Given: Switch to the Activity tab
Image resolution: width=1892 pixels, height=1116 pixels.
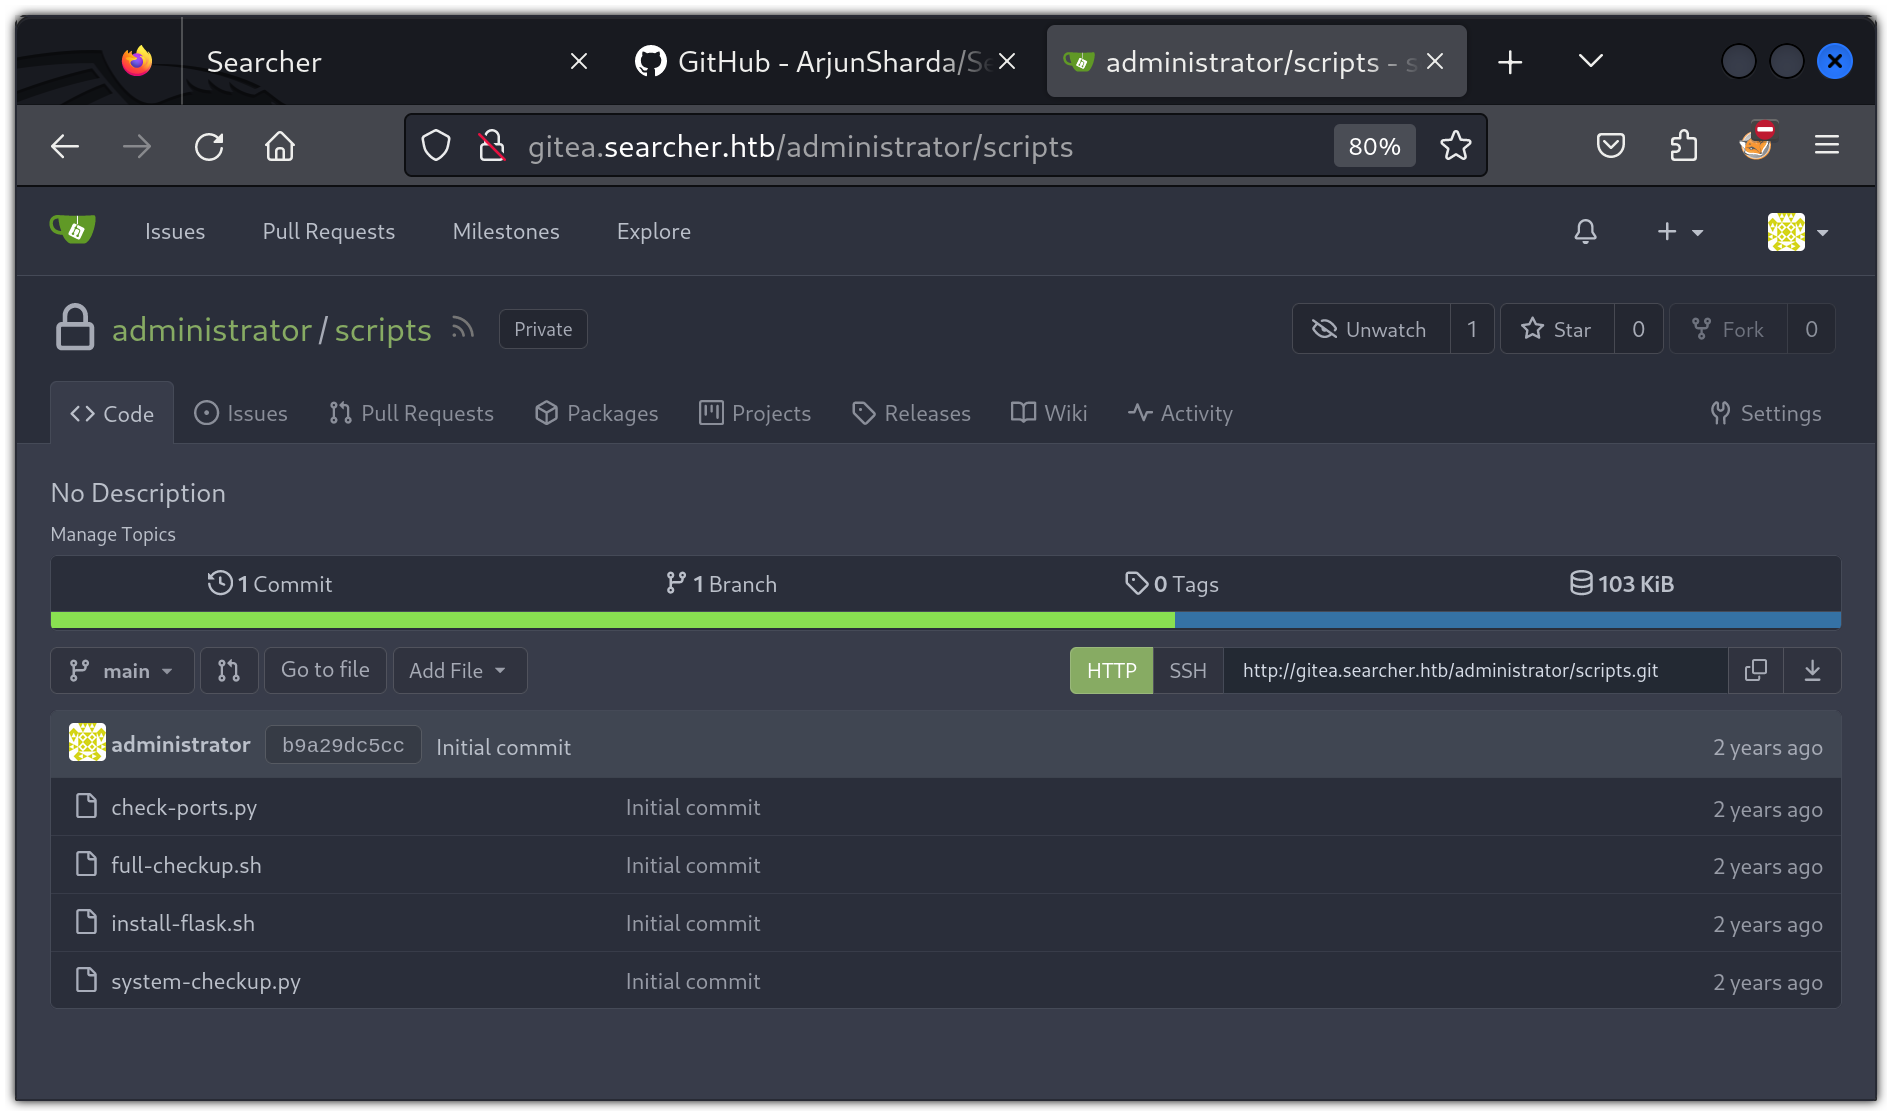Looking at the screenshot, I should pos(1180,413).
